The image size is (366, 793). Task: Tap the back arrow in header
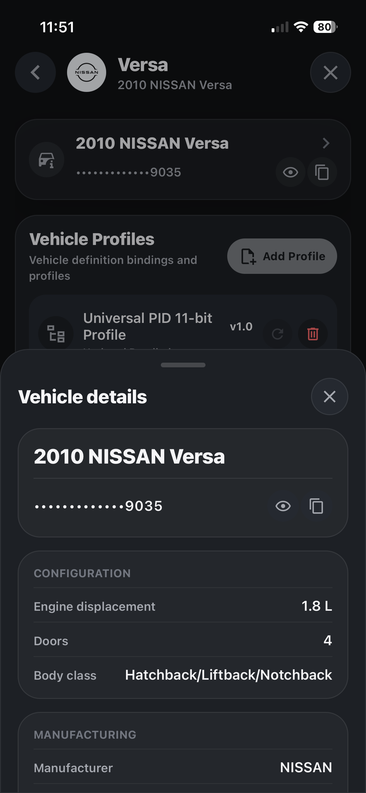pyautogui.click(x=35, y=73)
